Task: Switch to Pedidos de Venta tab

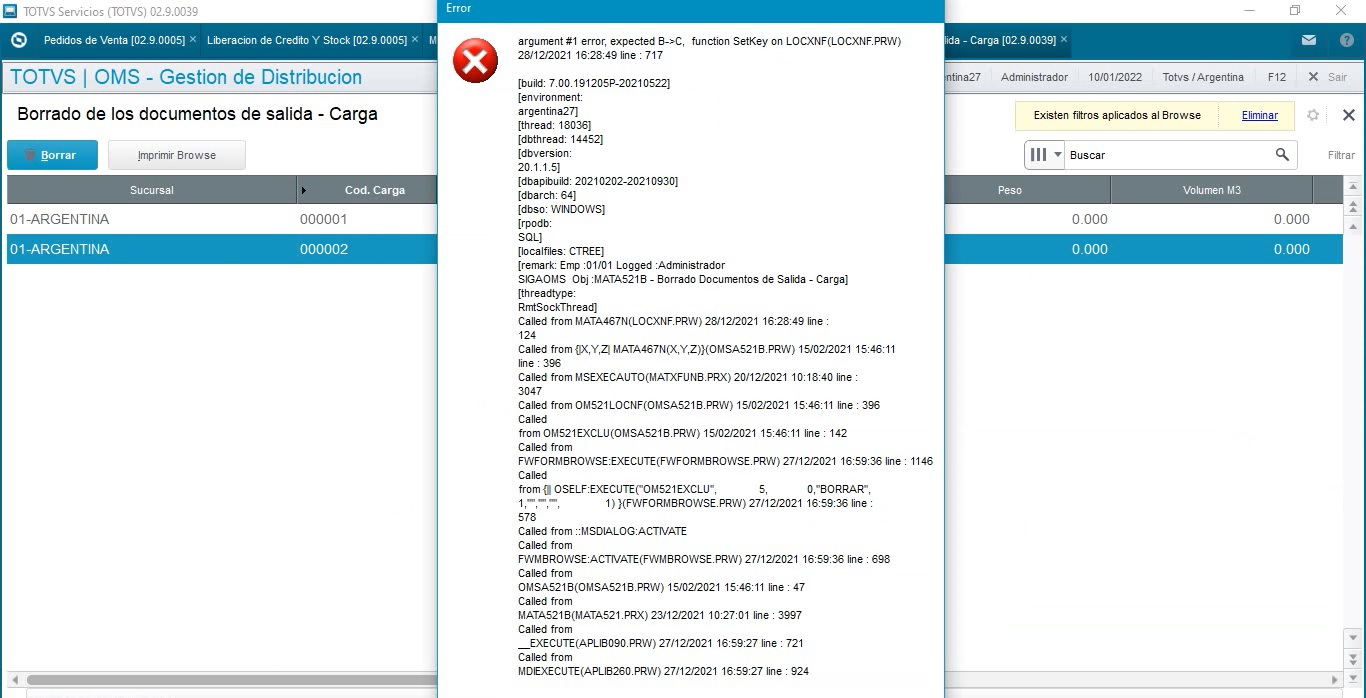Action: (x=114, y=40)
